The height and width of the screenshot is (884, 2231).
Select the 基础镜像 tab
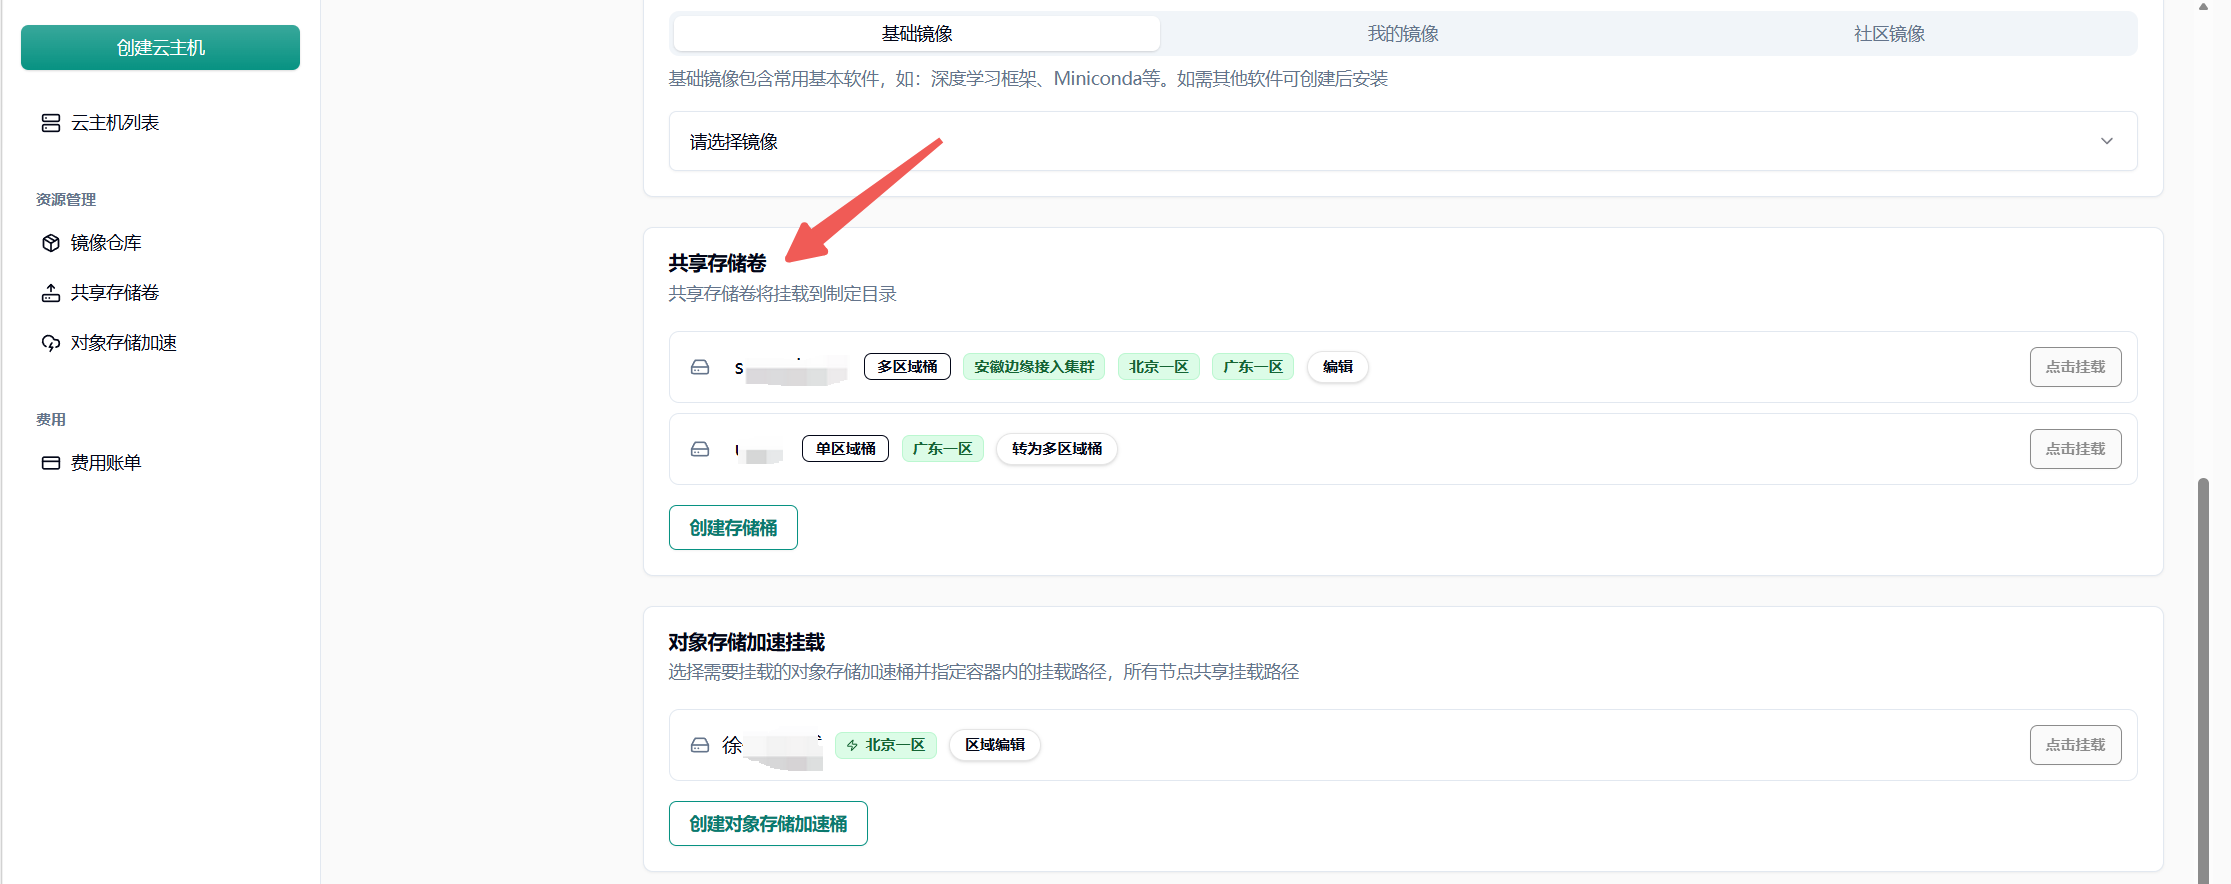pos(916,34)
